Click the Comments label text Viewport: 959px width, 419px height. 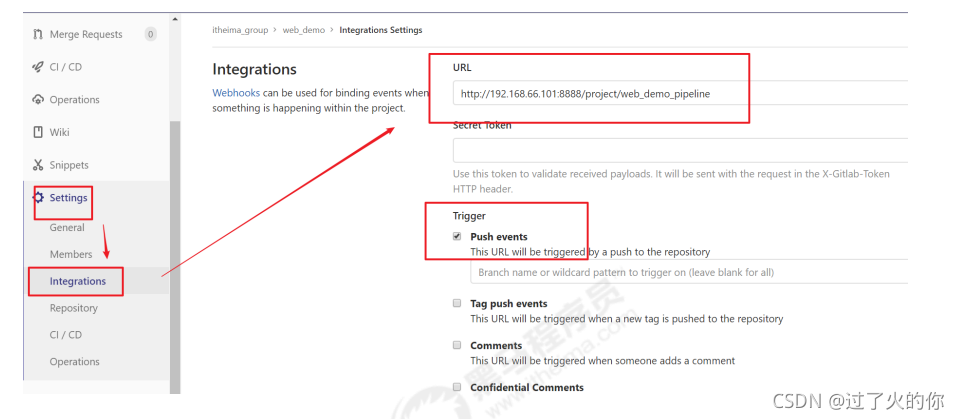click(496, 346)
